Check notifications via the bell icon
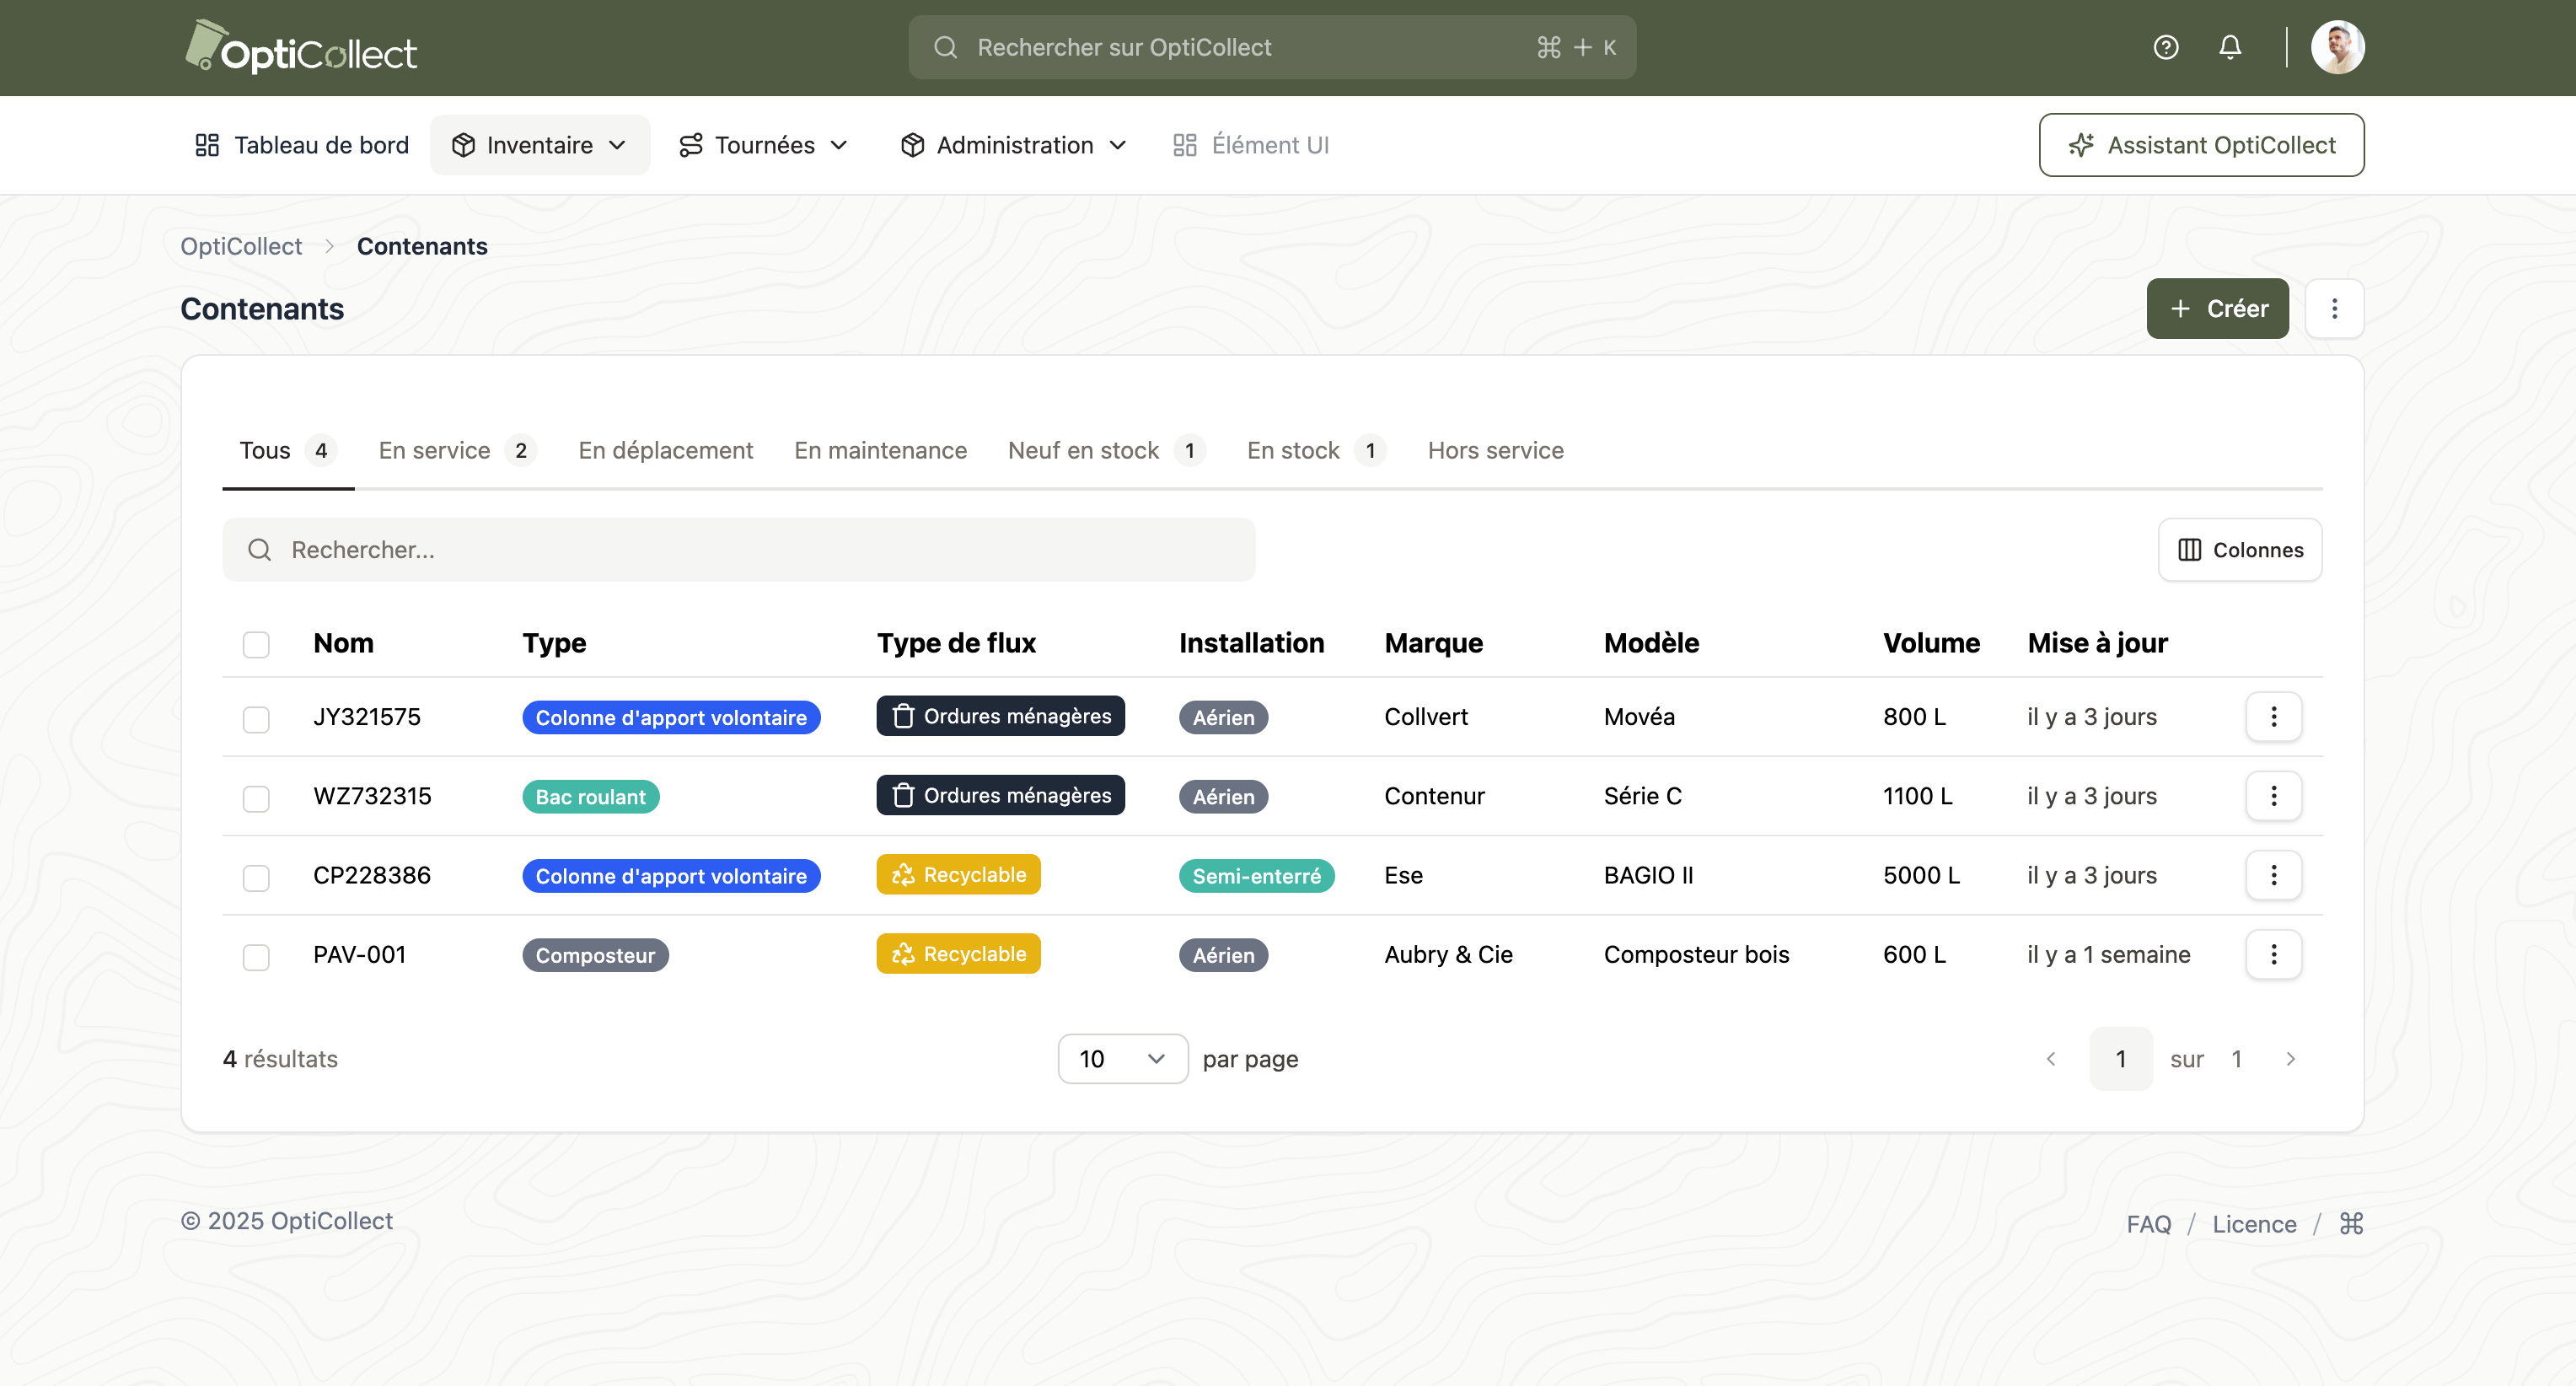This screenshot has width=2576, height=1386. (x=2229, y=47)
